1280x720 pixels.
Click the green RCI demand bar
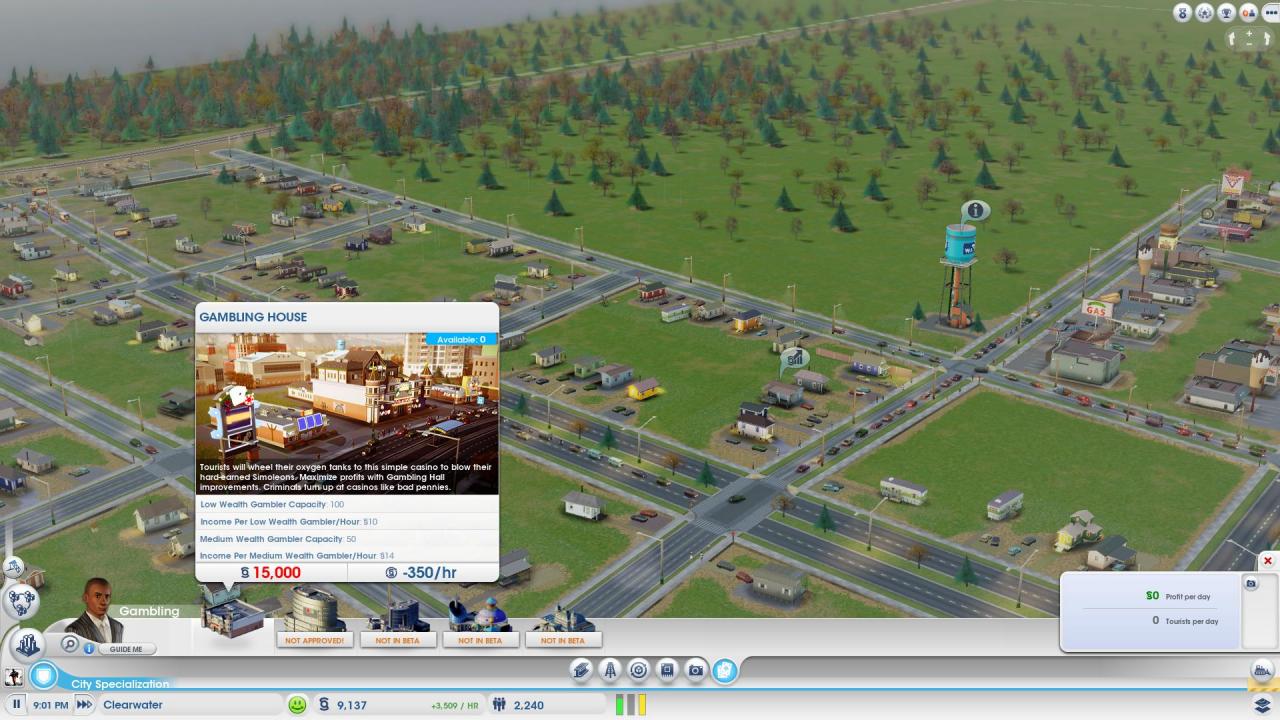click(x=620, y=705)
